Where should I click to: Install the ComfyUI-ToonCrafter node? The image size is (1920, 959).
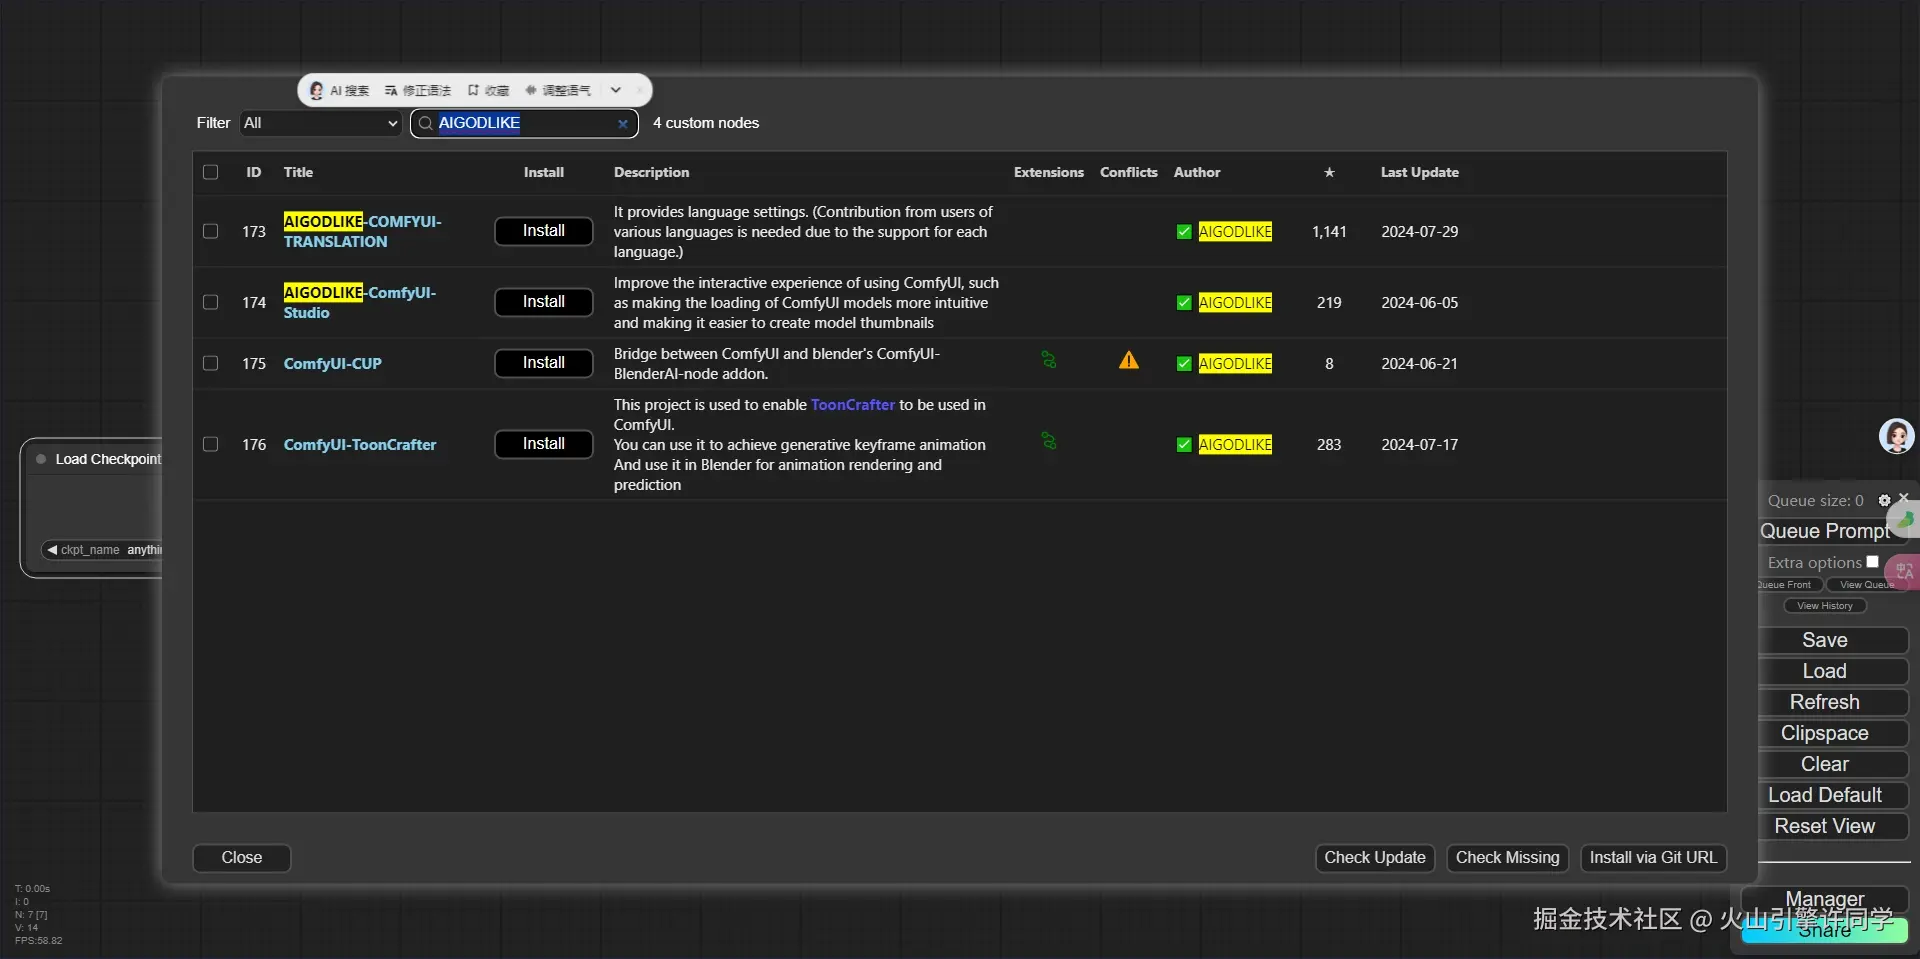tap(544, 444)
